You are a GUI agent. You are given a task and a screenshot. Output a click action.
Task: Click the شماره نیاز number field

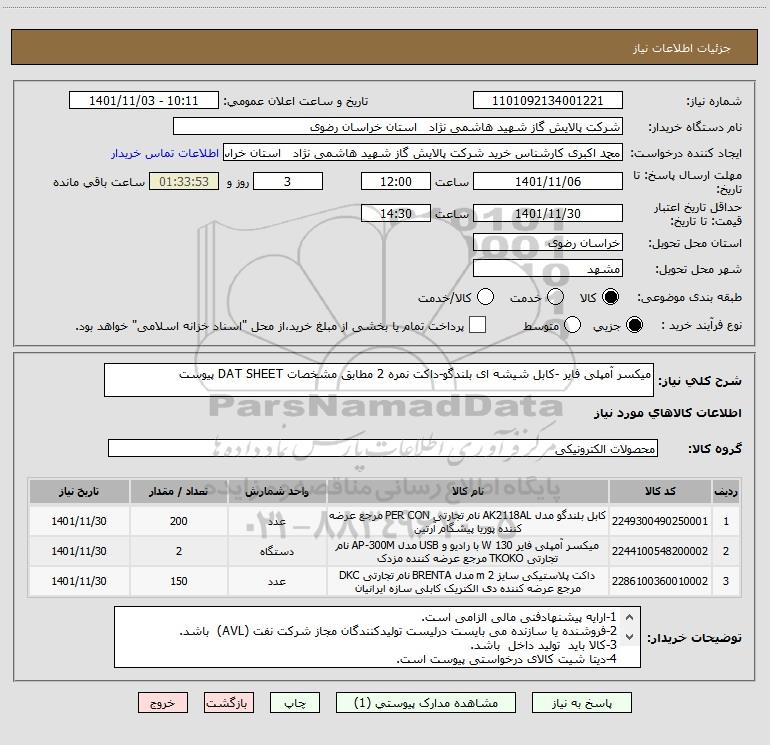point(548,101)
